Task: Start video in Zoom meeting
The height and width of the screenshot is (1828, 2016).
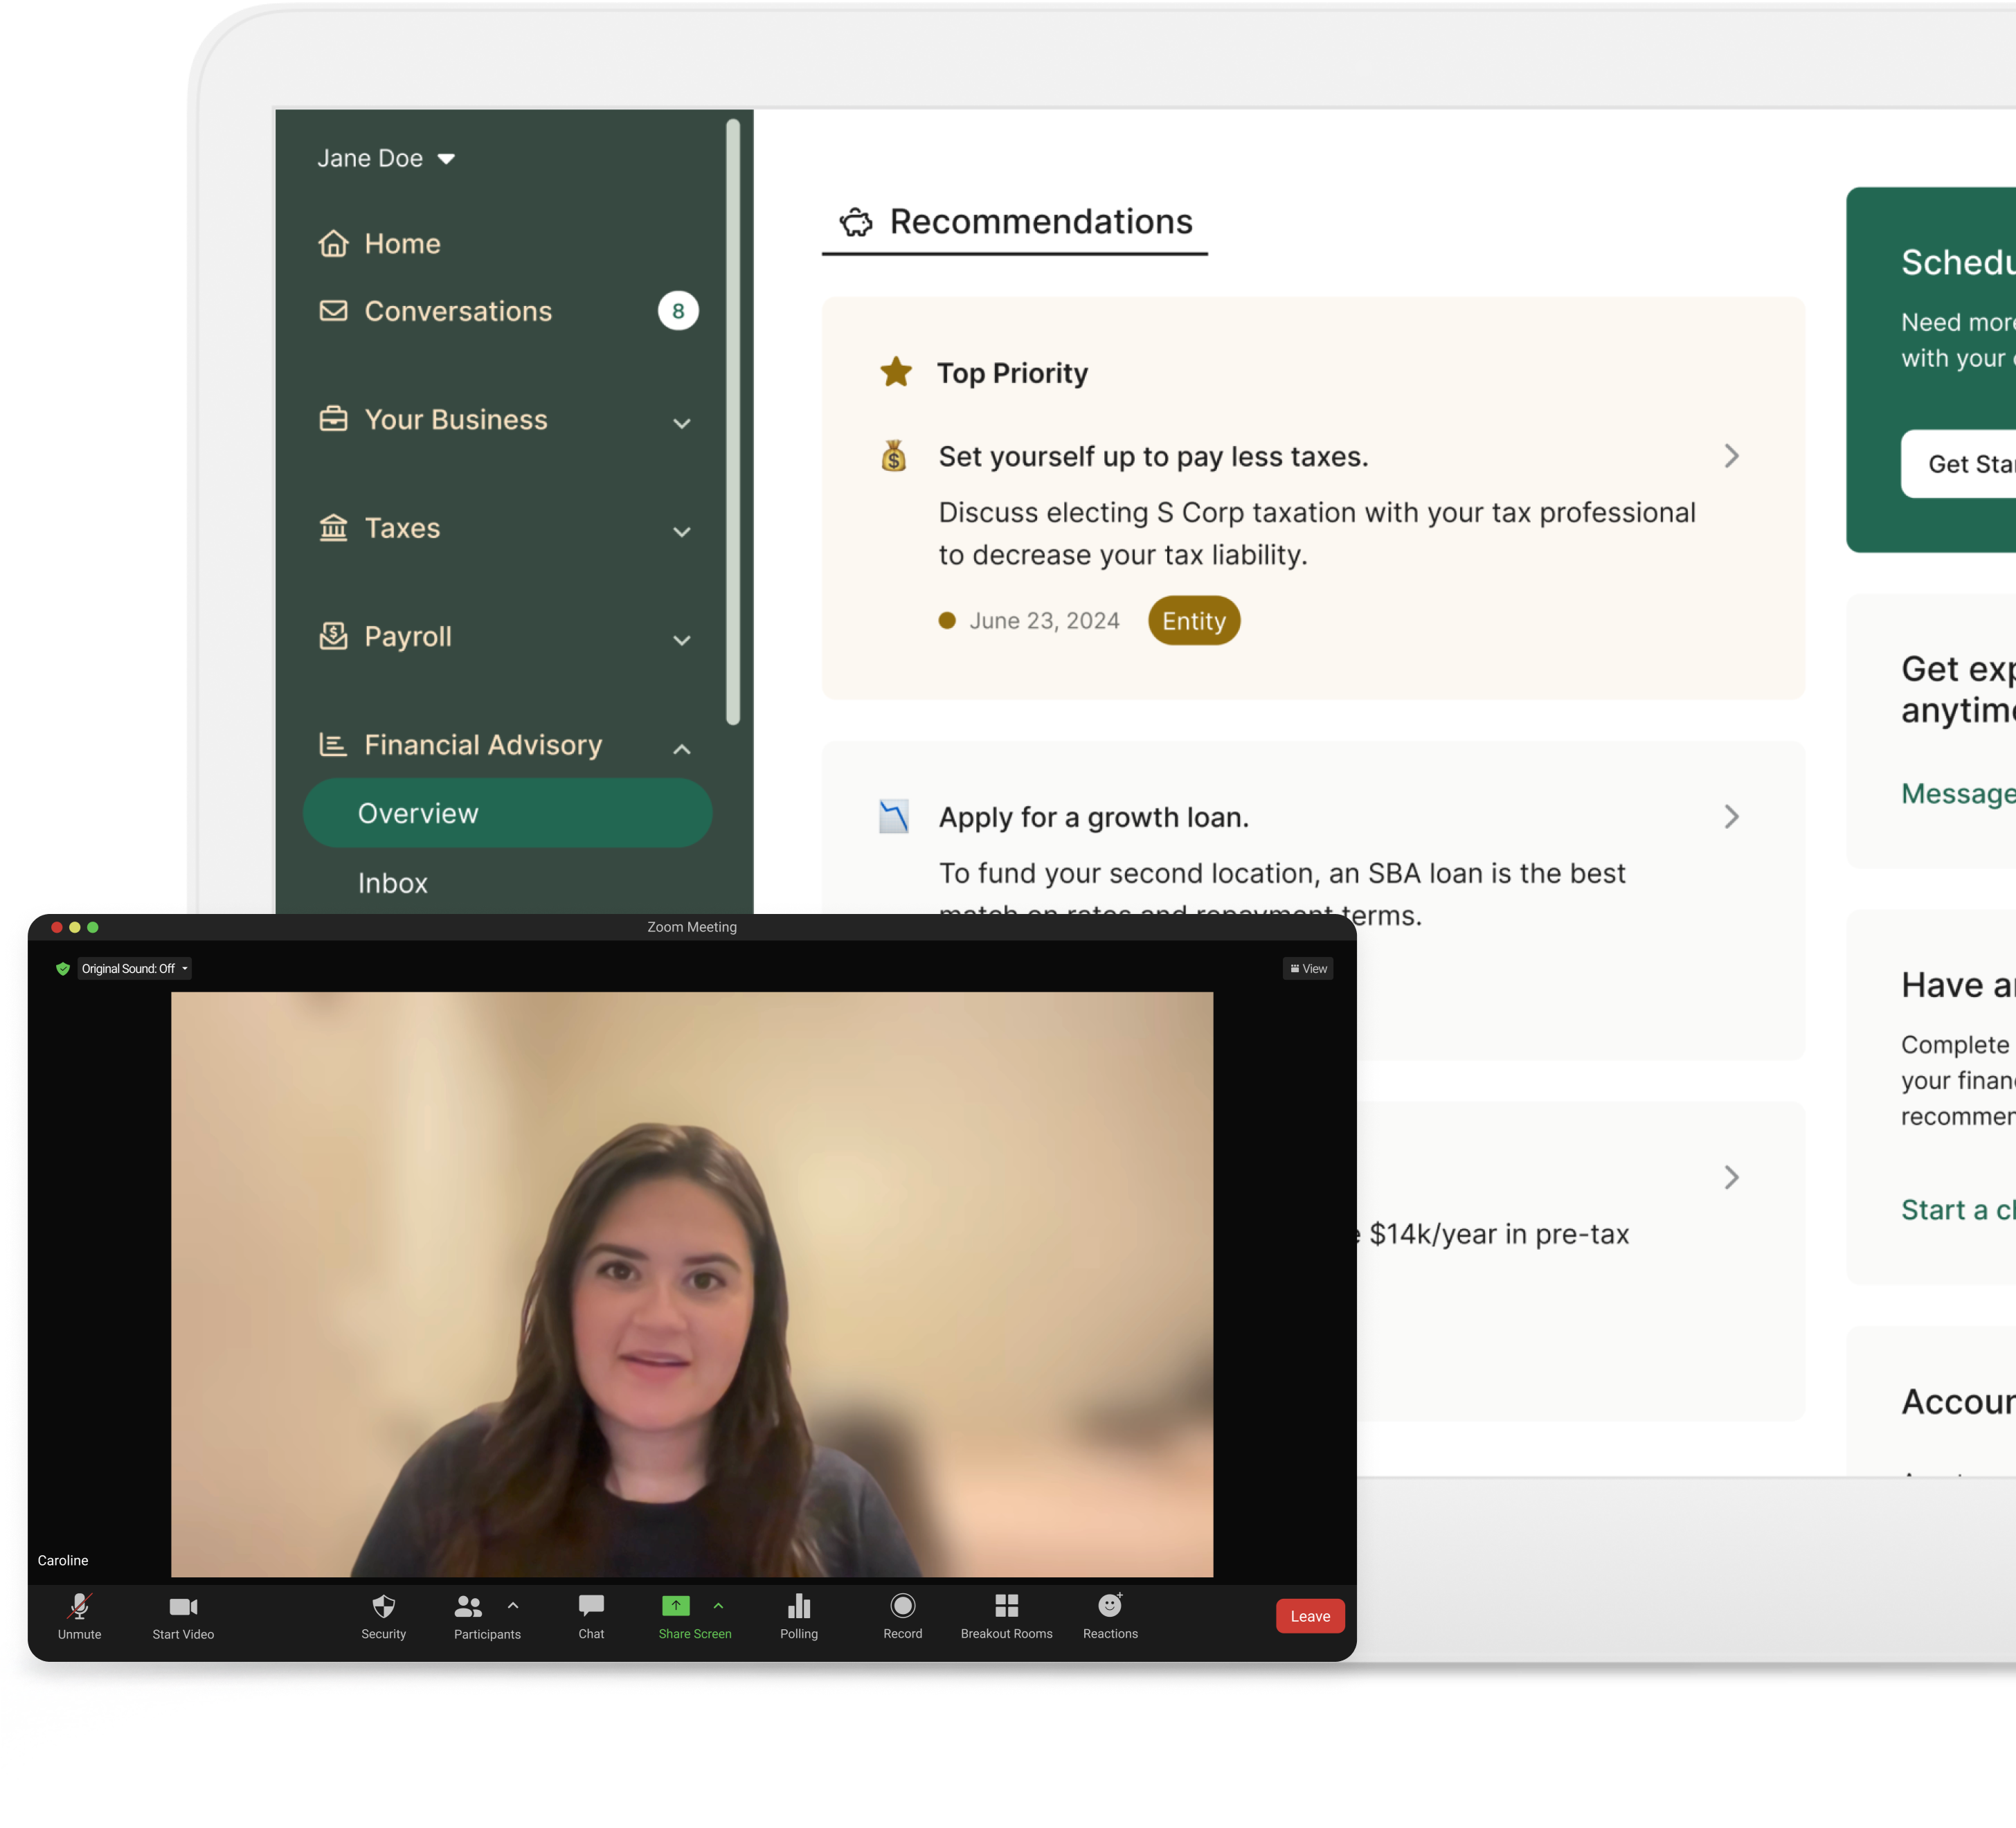Action: coord(183,1608)
